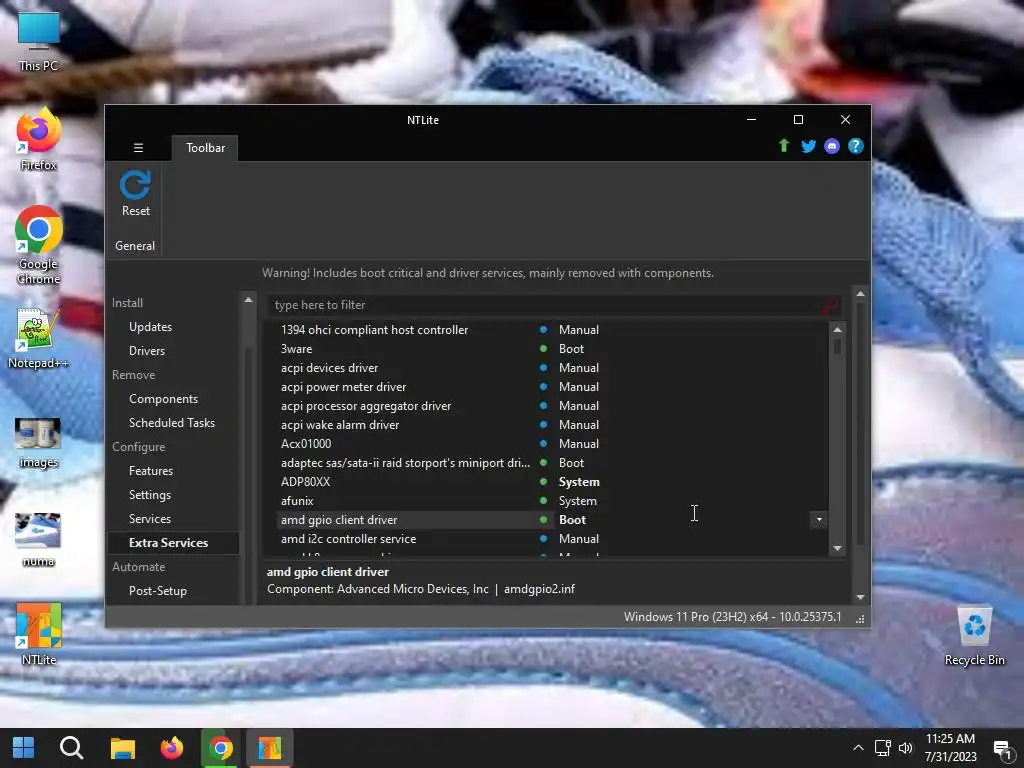This screenshot has width=1024, height=768.
Task: Open Scheduled Tasks in the sidebar
Action: [172, 423]
